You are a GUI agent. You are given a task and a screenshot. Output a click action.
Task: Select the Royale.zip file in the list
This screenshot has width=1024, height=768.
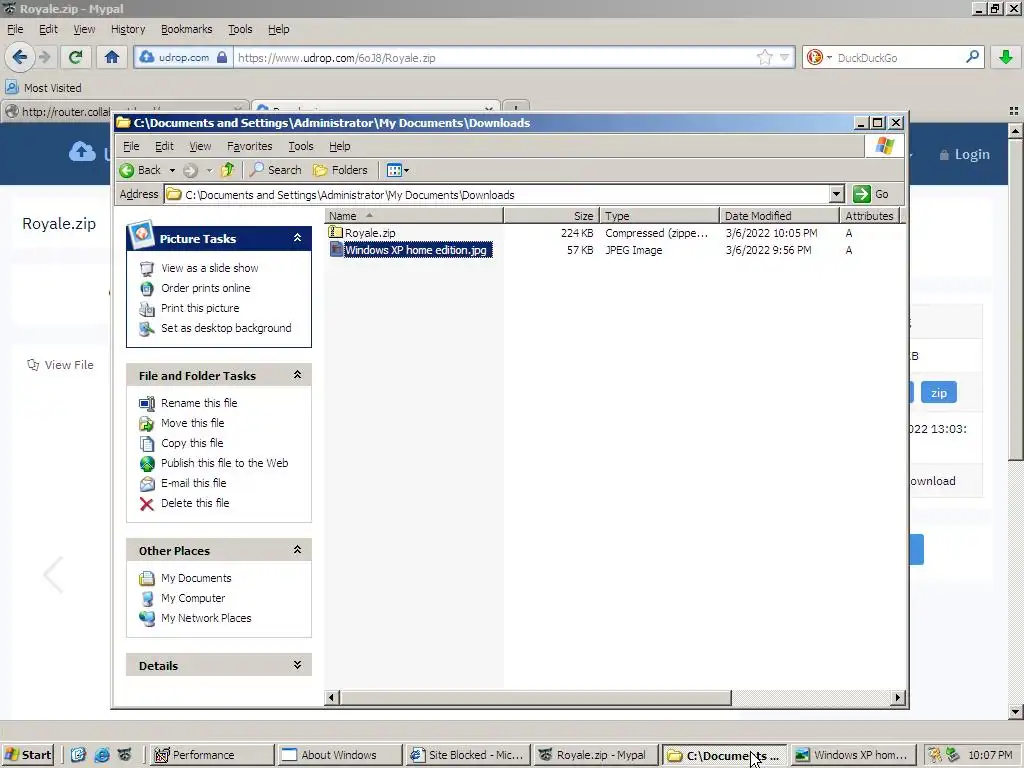(370, 233)
